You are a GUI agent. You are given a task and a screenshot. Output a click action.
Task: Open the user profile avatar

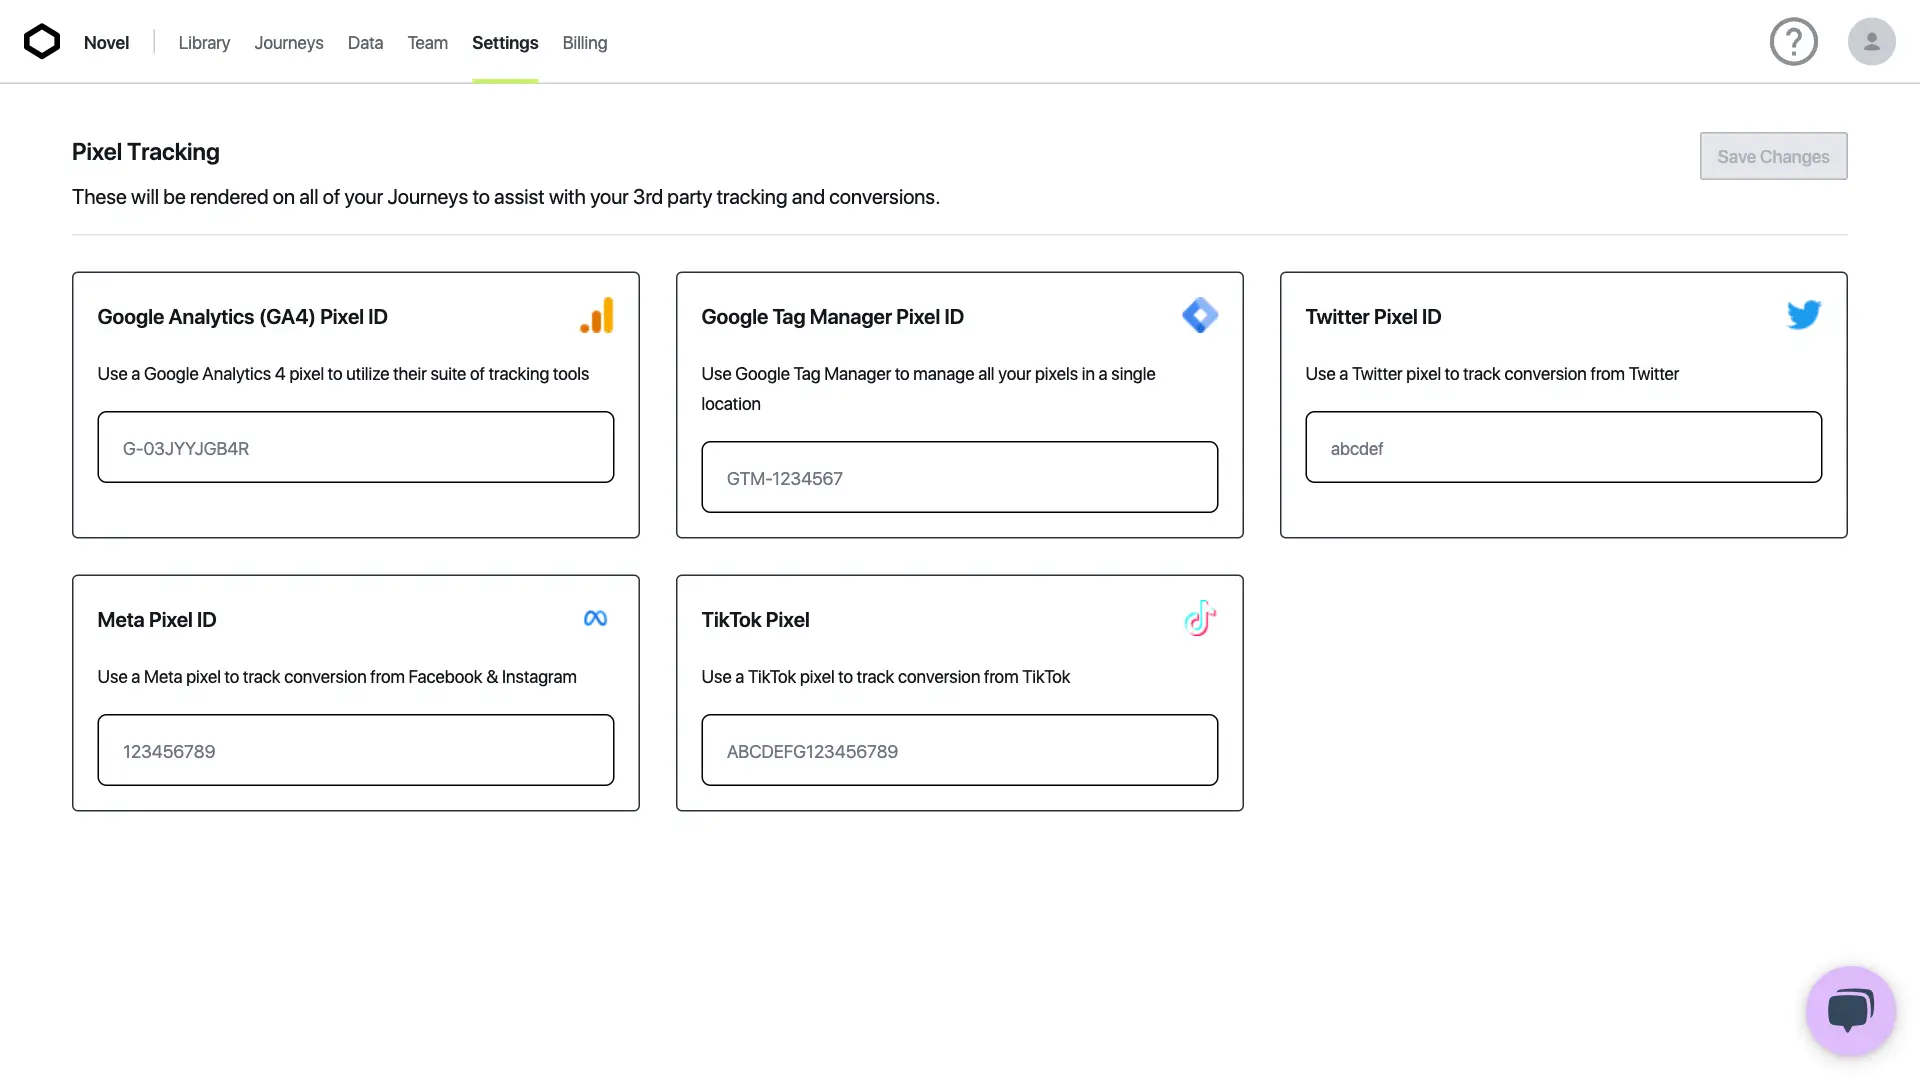pyautogui.click(x=1871, y=42)
